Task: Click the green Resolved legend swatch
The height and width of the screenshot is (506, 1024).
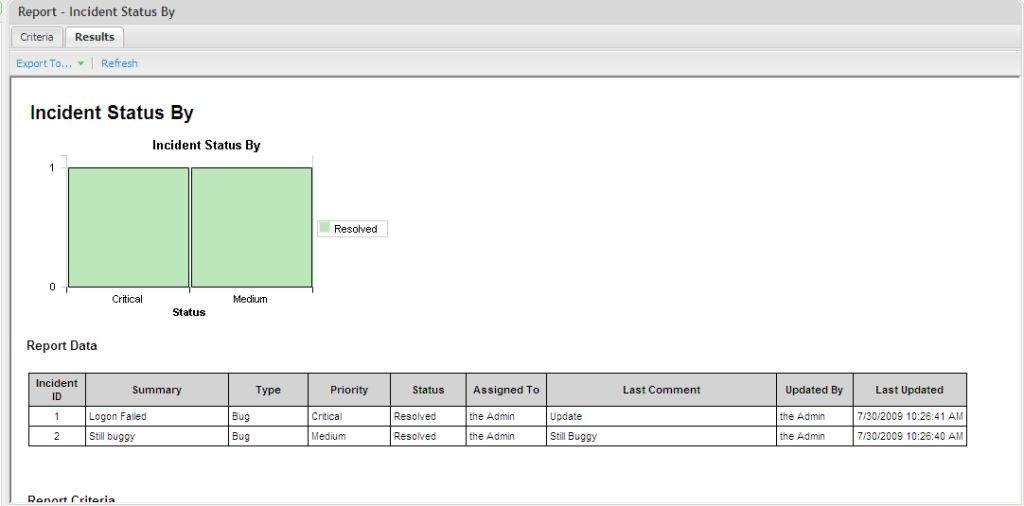Action: point(324,228)
